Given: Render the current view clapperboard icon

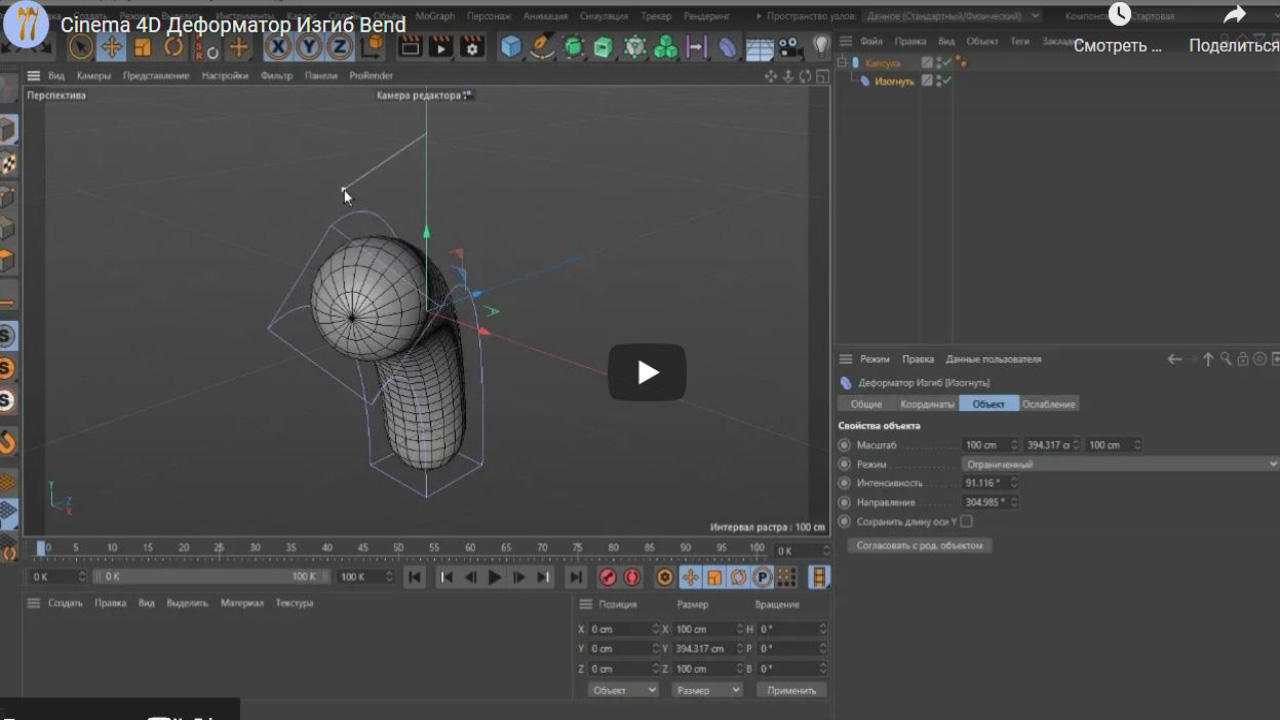Looking at the screenshot, I should pos(410,47).
